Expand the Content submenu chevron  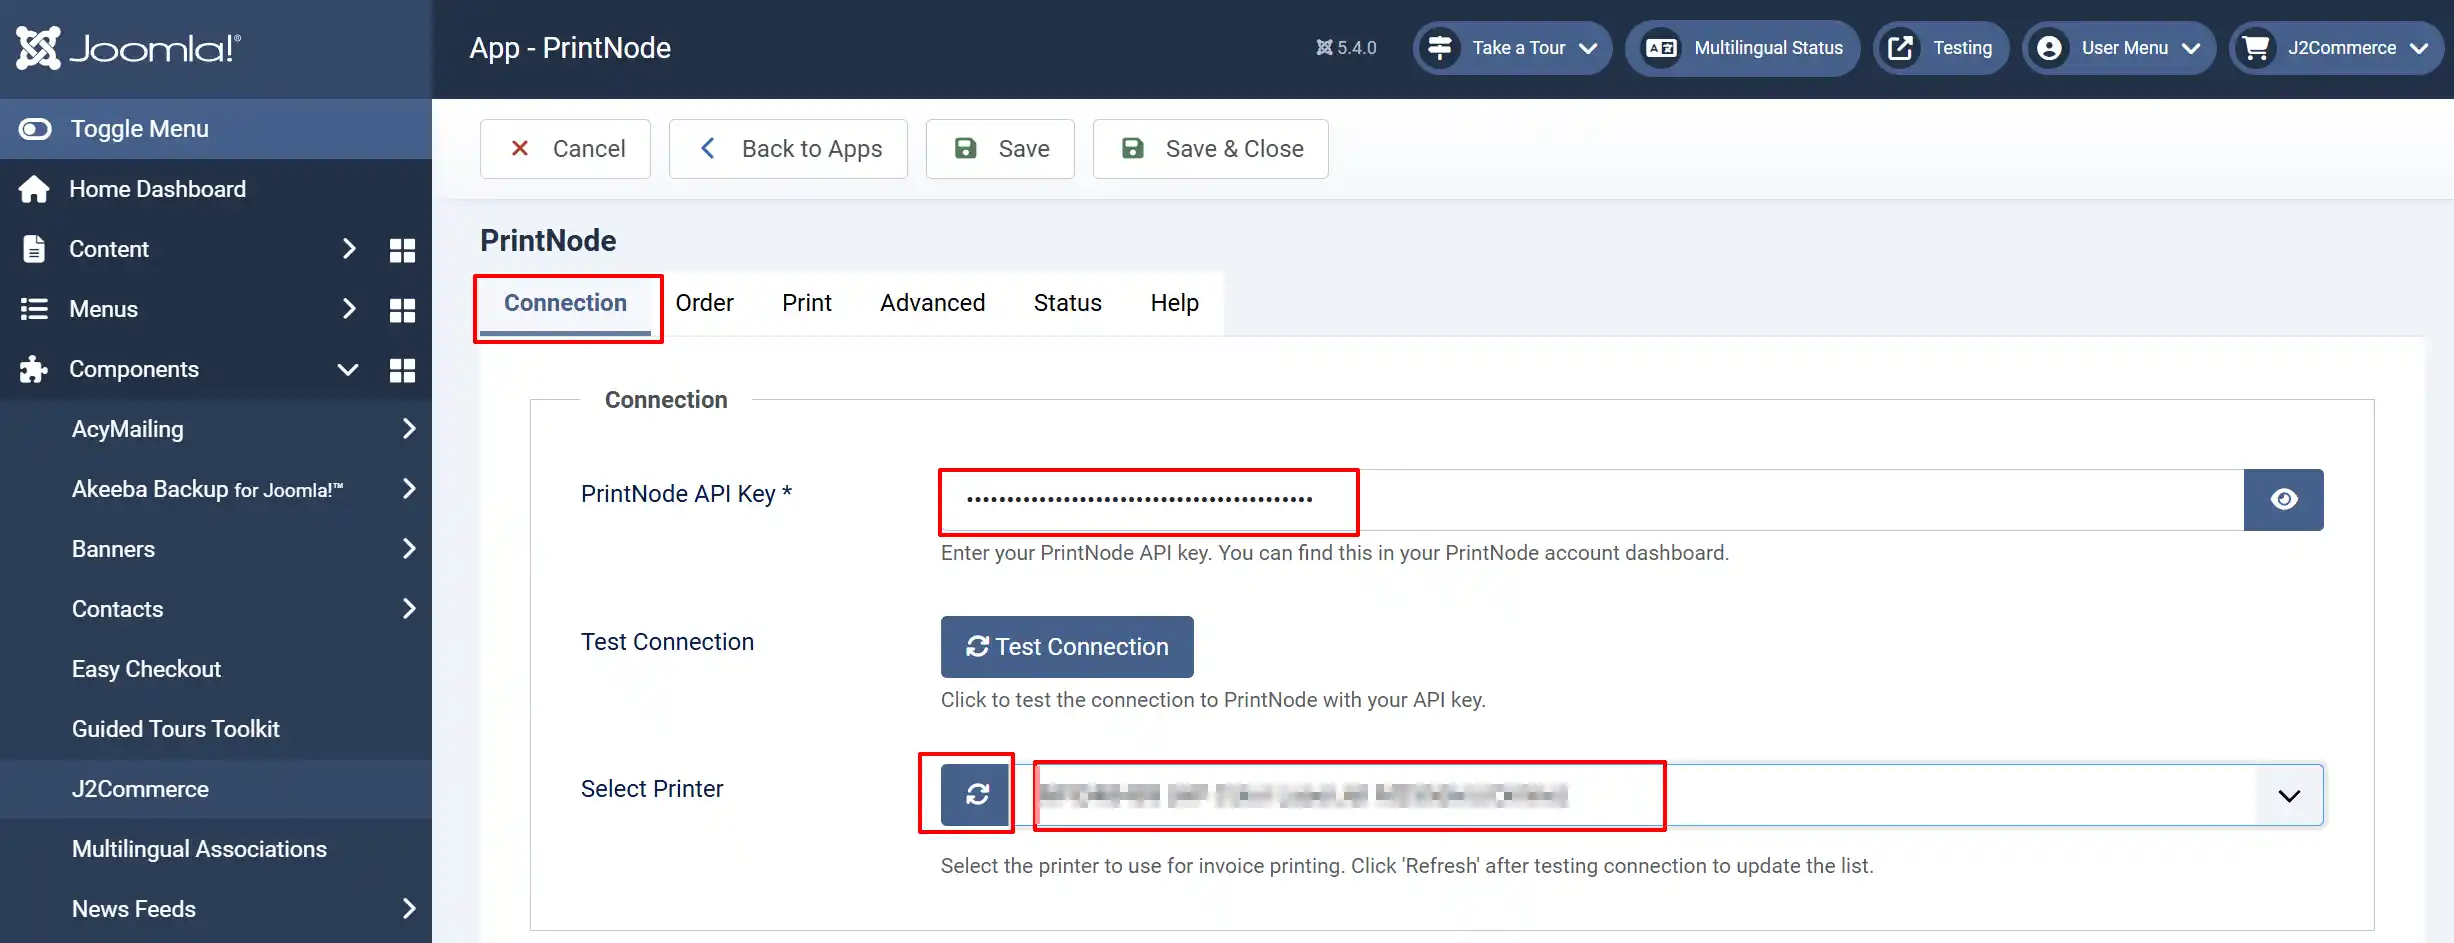click(x=348, y=249)
